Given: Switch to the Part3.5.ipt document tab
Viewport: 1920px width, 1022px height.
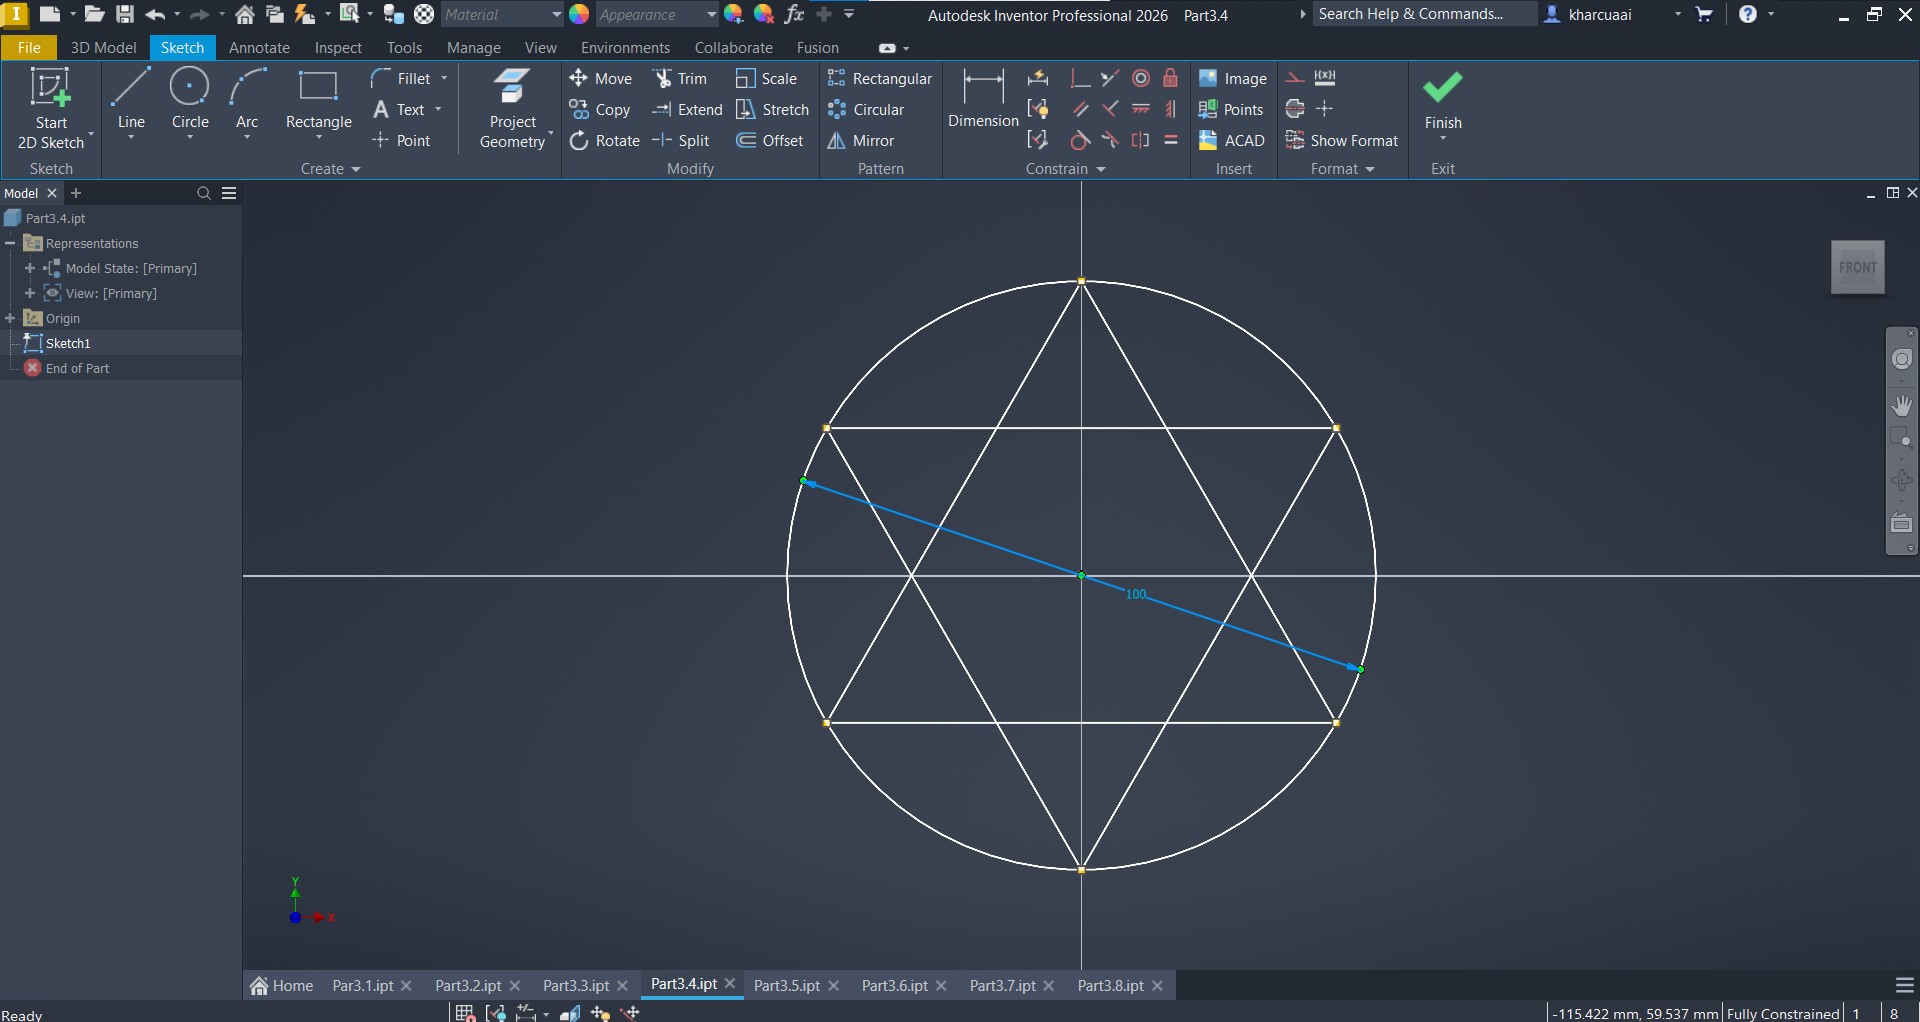Looking at the screenshot, I should [x=786, y=986].
